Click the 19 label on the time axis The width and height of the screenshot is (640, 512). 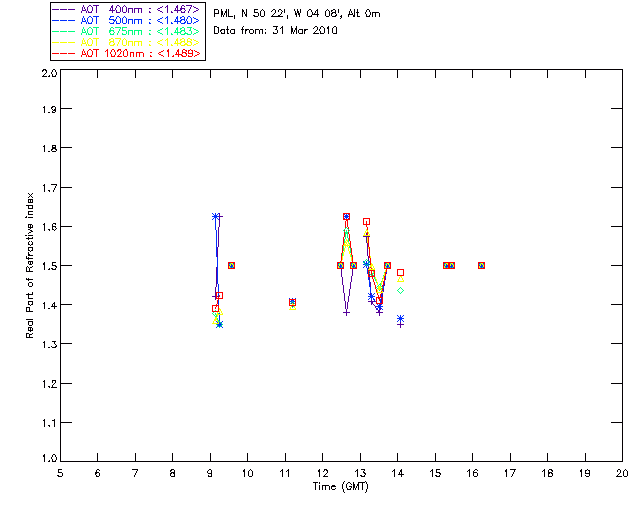585,473
